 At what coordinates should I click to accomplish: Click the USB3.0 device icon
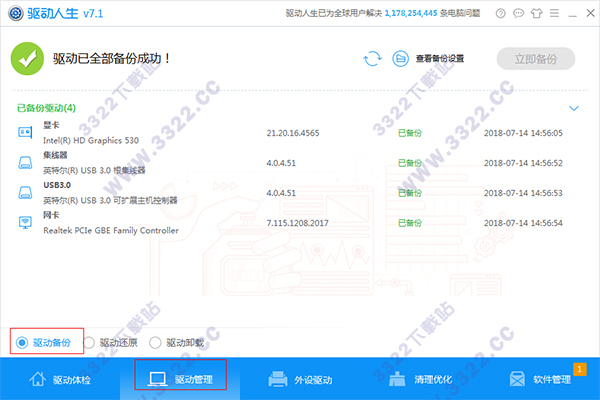coord(25,193)
